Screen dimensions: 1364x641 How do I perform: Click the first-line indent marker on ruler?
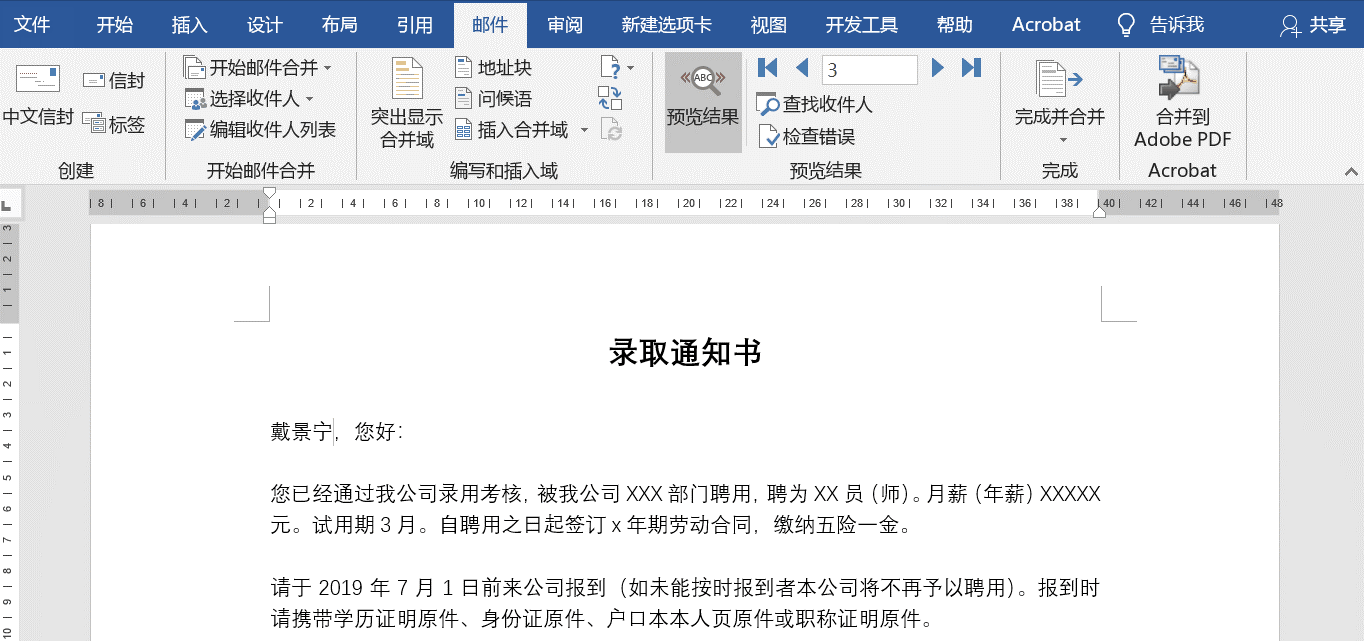pyautogui.click(x=269, y=193)
